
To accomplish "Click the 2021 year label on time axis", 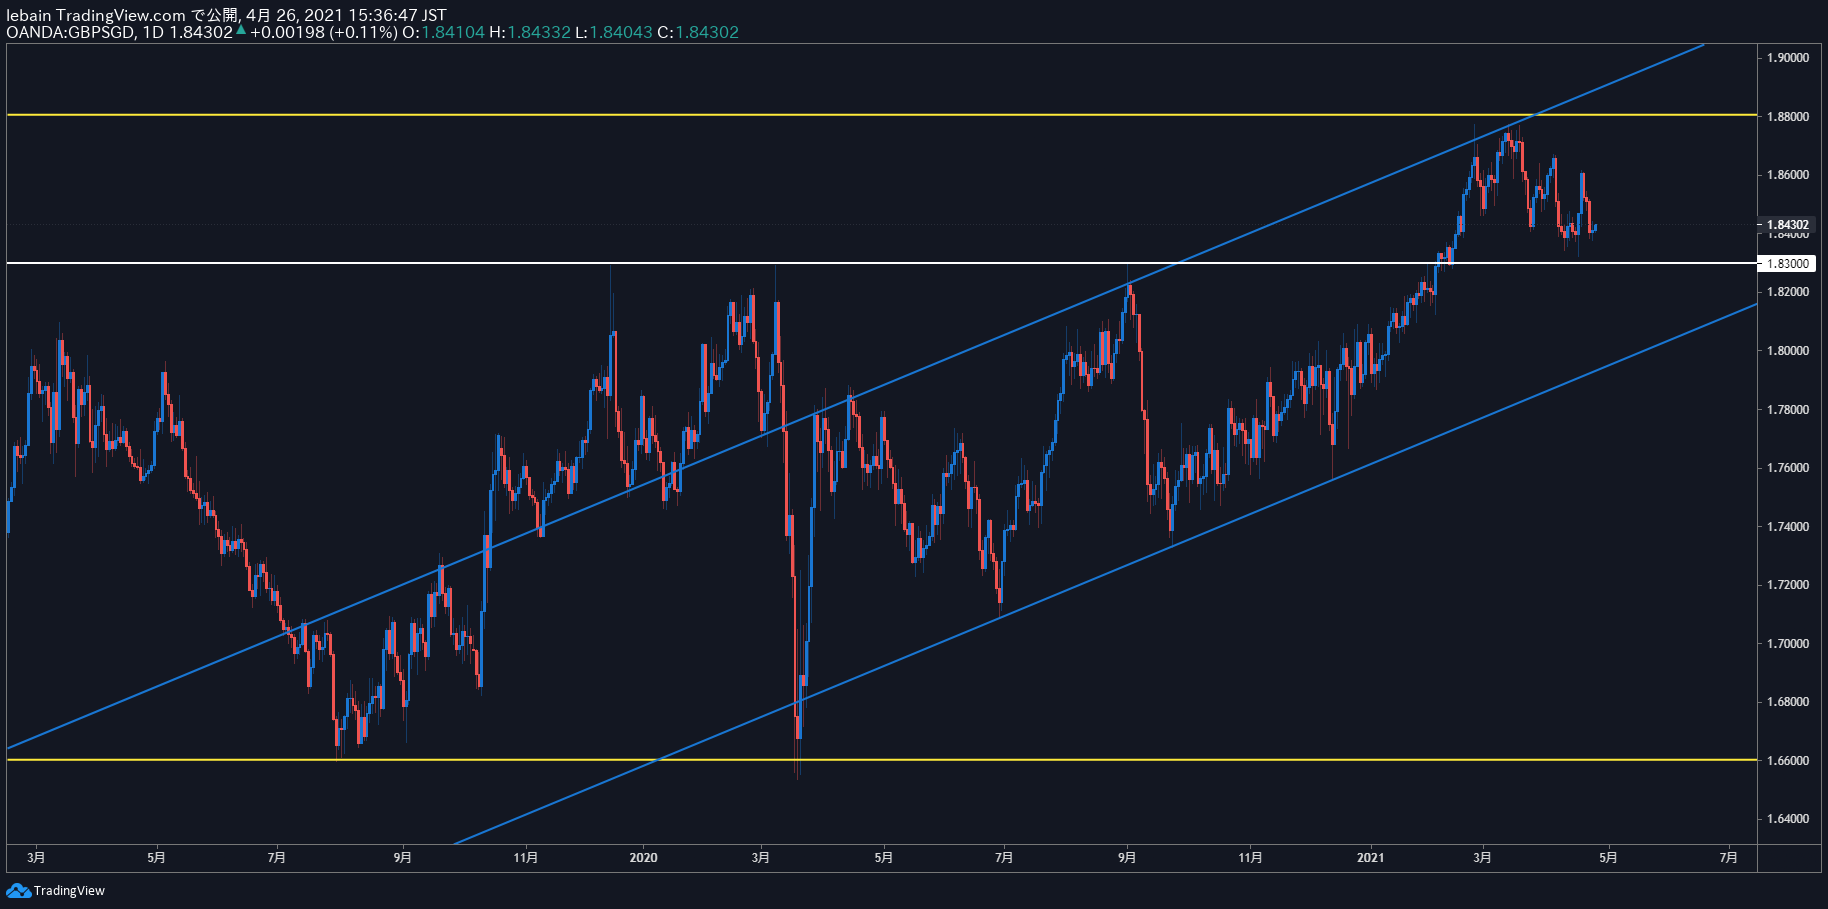I will (x=1370, y=858).
